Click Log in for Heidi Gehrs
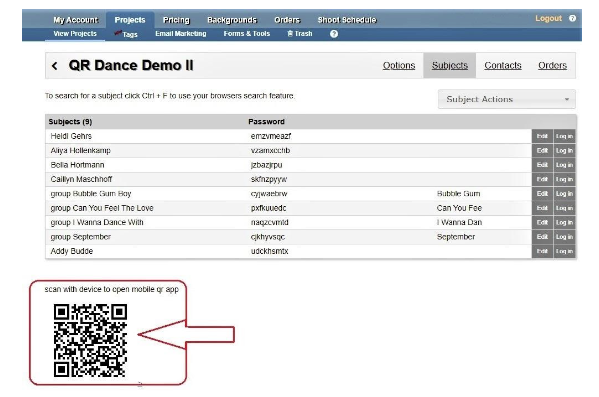Screen dimensions: 599x397 point(564,136)
